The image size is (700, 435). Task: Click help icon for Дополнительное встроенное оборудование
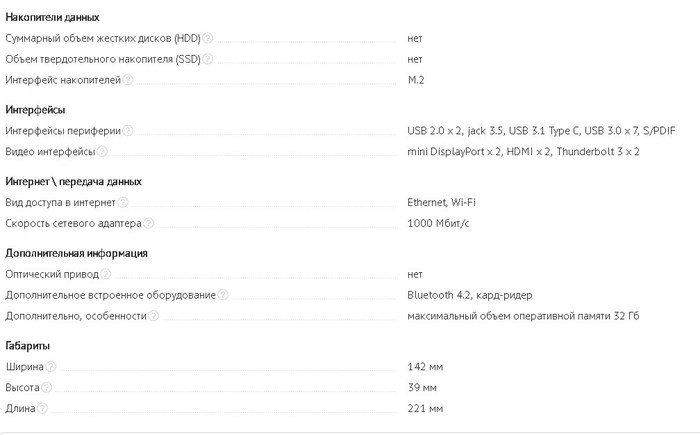click(x=223, y=295)
